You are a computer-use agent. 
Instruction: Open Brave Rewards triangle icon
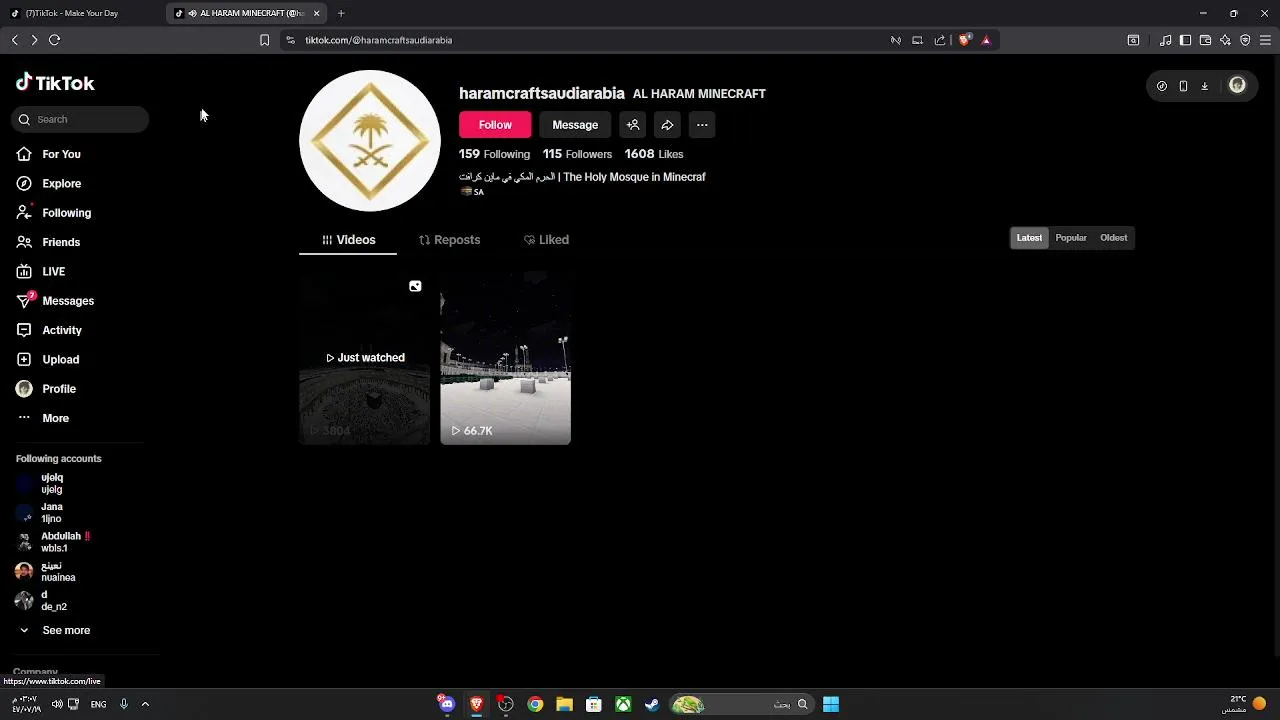click(x=986, y=40)
